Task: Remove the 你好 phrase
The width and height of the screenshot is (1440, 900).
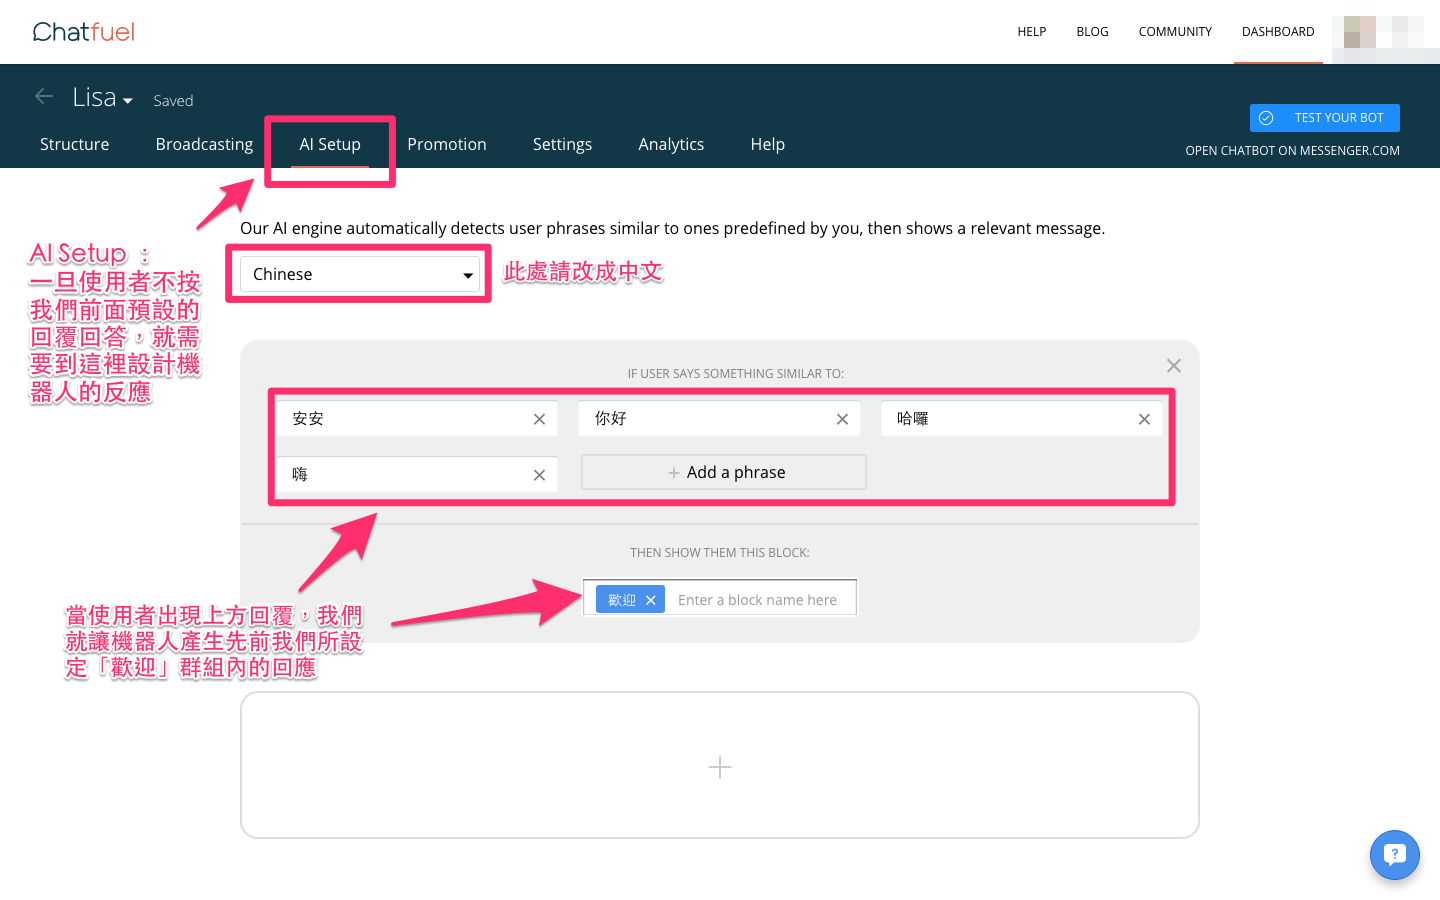Action: 842,419
